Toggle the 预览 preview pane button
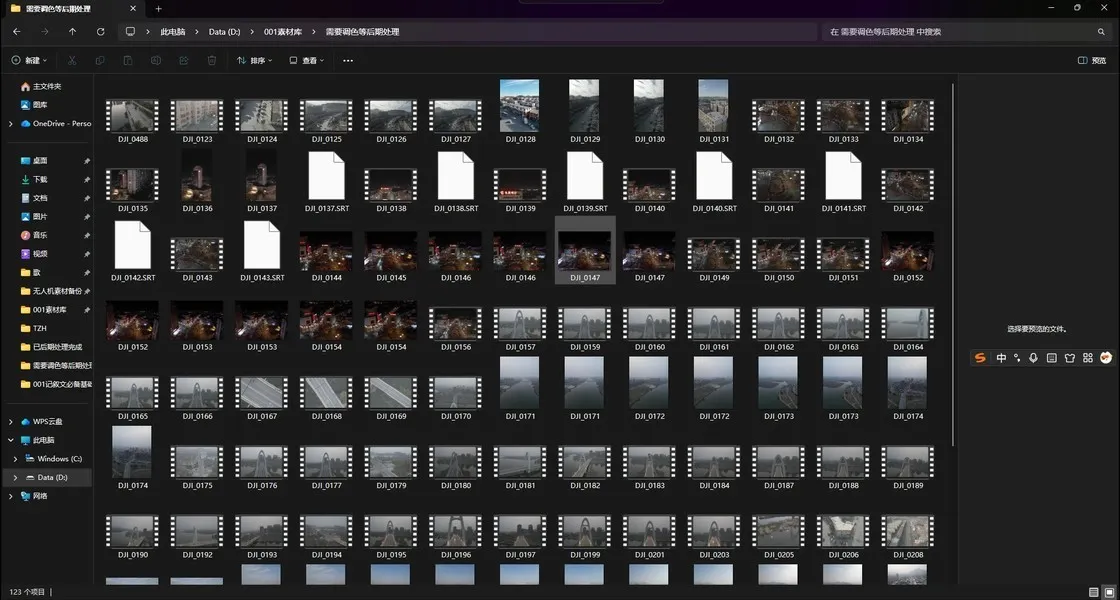Screen dimensions: 1120x600 pyautogui.click(x=1096, y=61)
